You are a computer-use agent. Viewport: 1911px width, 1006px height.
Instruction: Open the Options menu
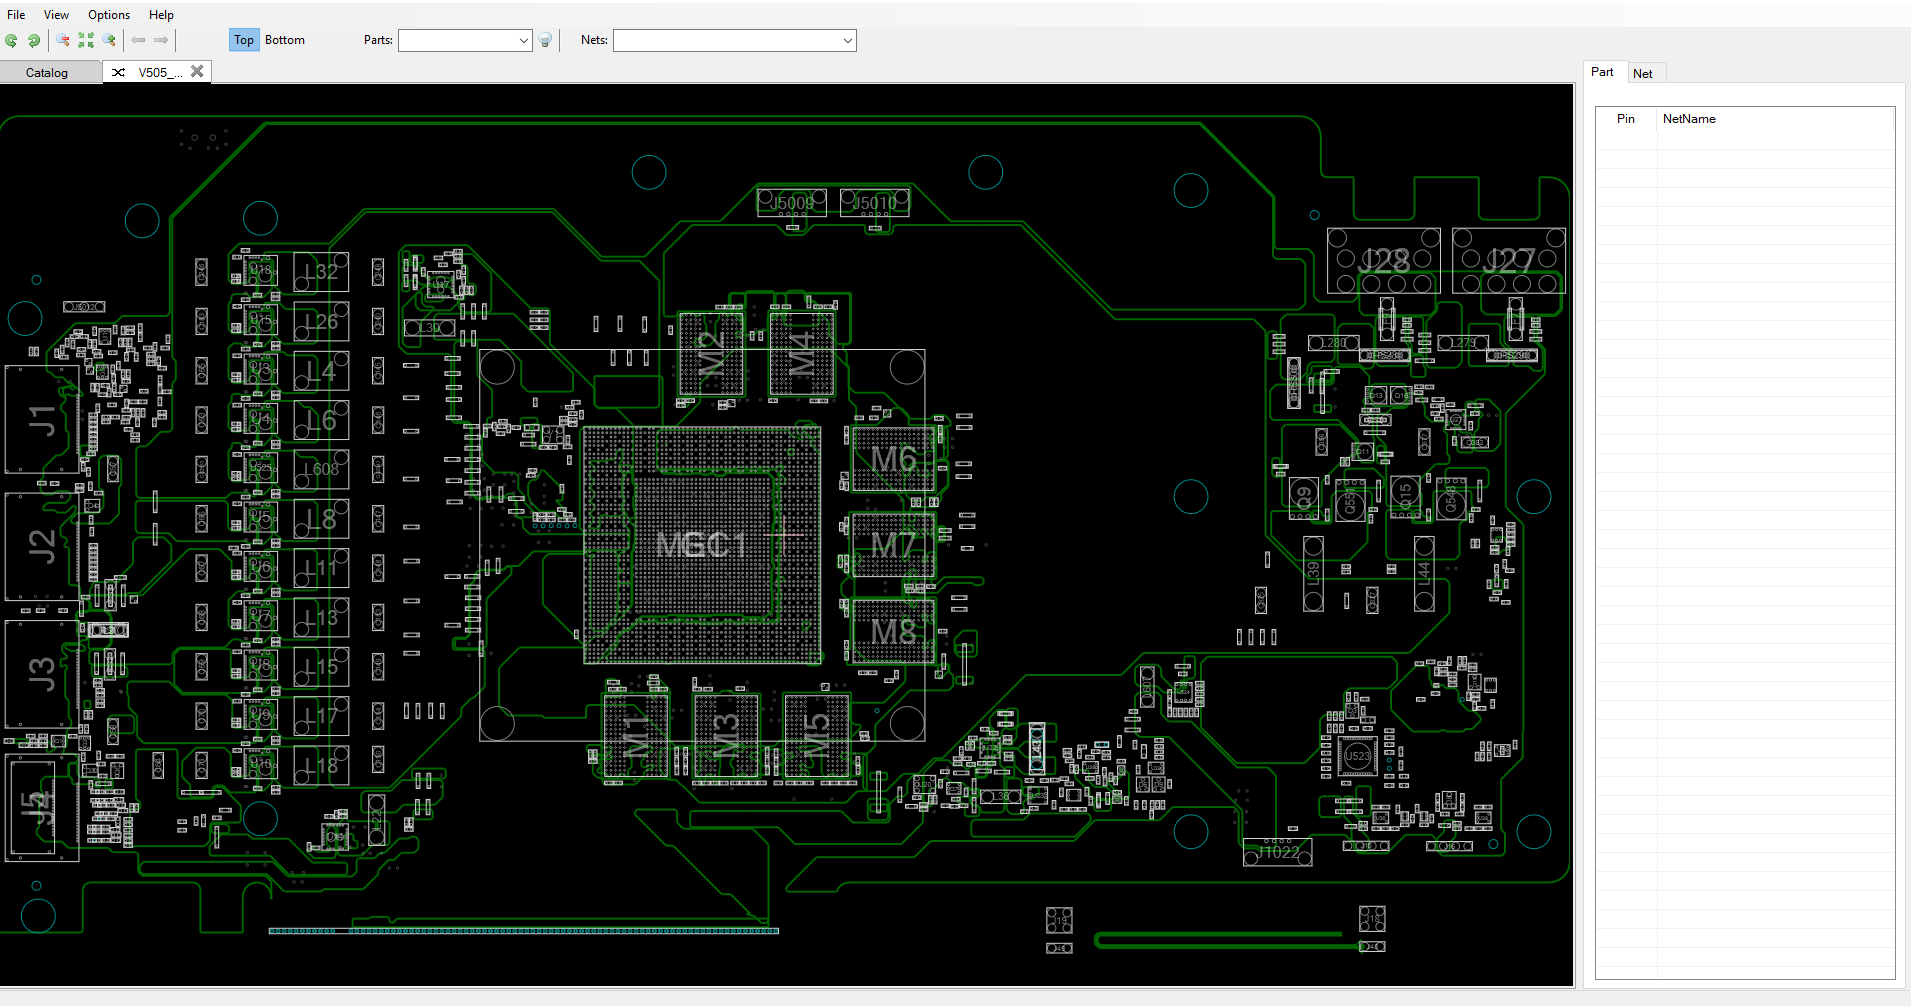(109, 15)
